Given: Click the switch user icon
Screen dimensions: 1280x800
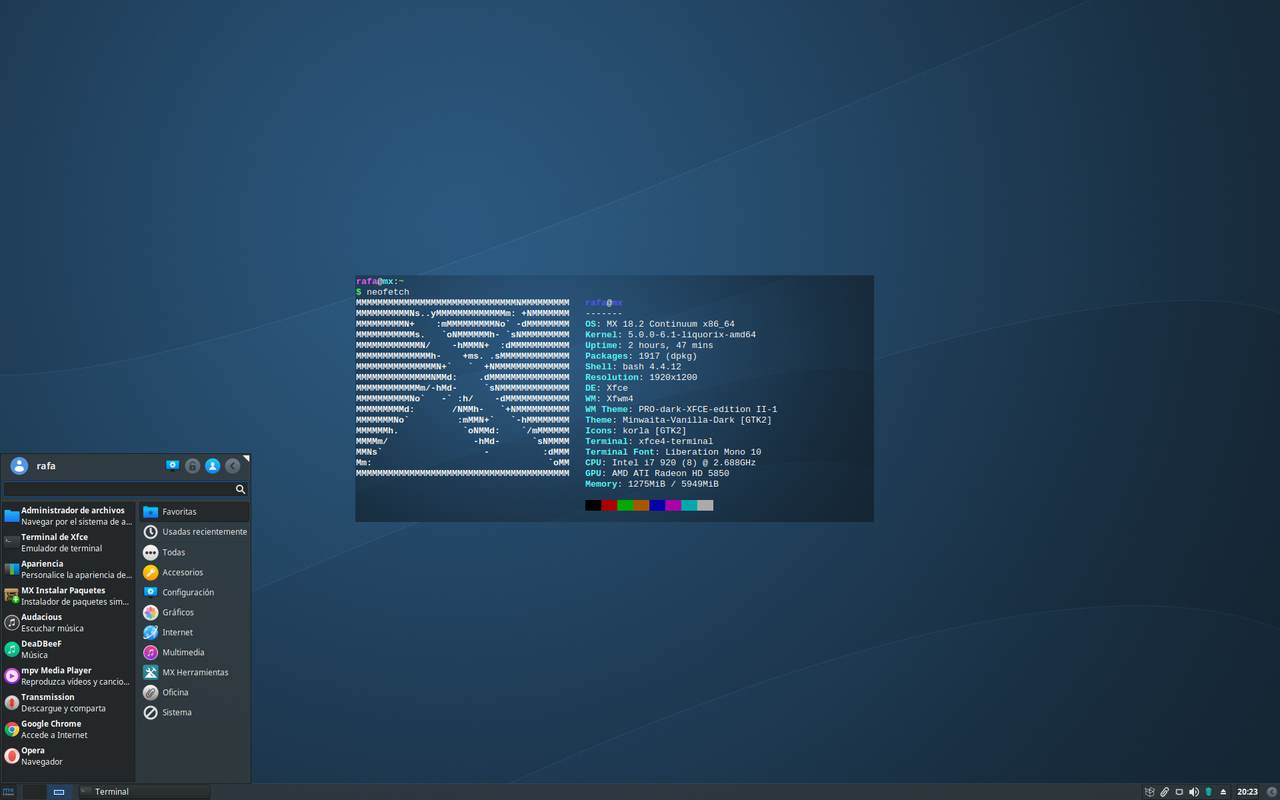Looking at the screenshot, I should coord(212,466).
